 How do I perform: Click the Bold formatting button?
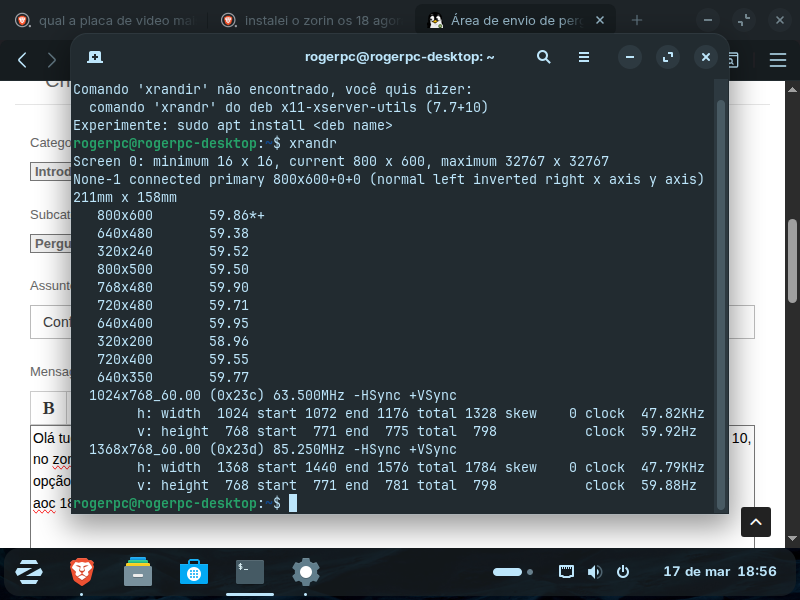[x=48, y=408]
